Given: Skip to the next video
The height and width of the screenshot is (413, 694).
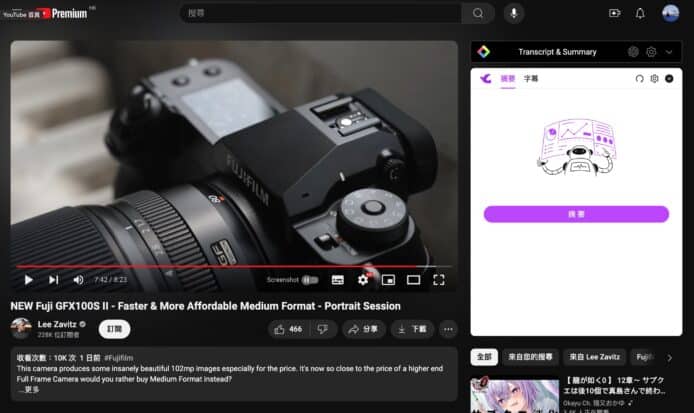Looking at the screenshot, I should (x=53, y=280).
